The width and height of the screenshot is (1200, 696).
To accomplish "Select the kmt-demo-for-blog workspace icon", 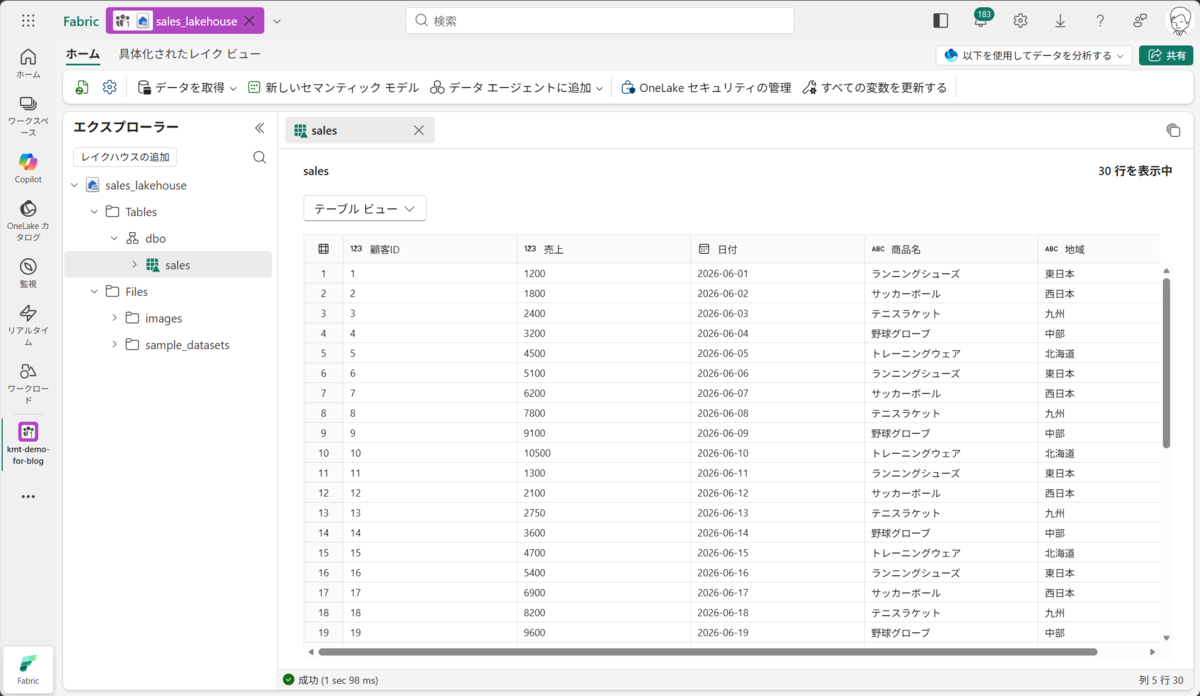I will tap(28, 443).
